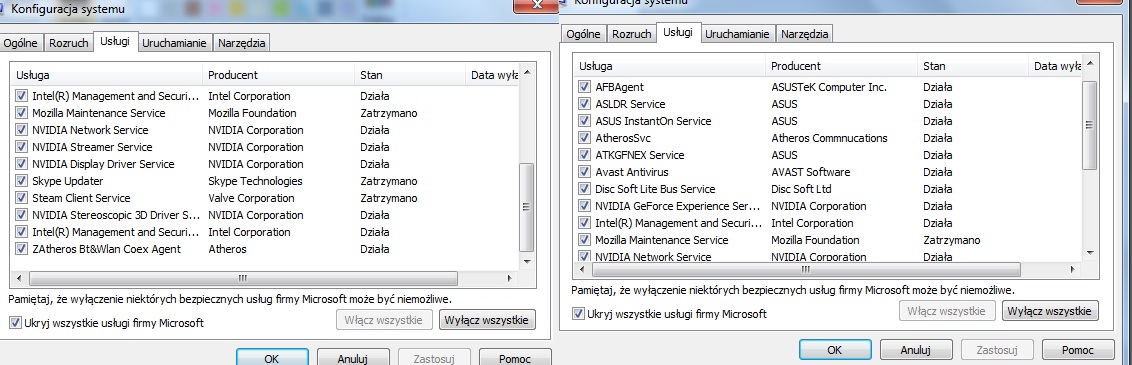
Task: Open Ogólne tab in window listing Avast Antivirus
Action: pos(583,34)
